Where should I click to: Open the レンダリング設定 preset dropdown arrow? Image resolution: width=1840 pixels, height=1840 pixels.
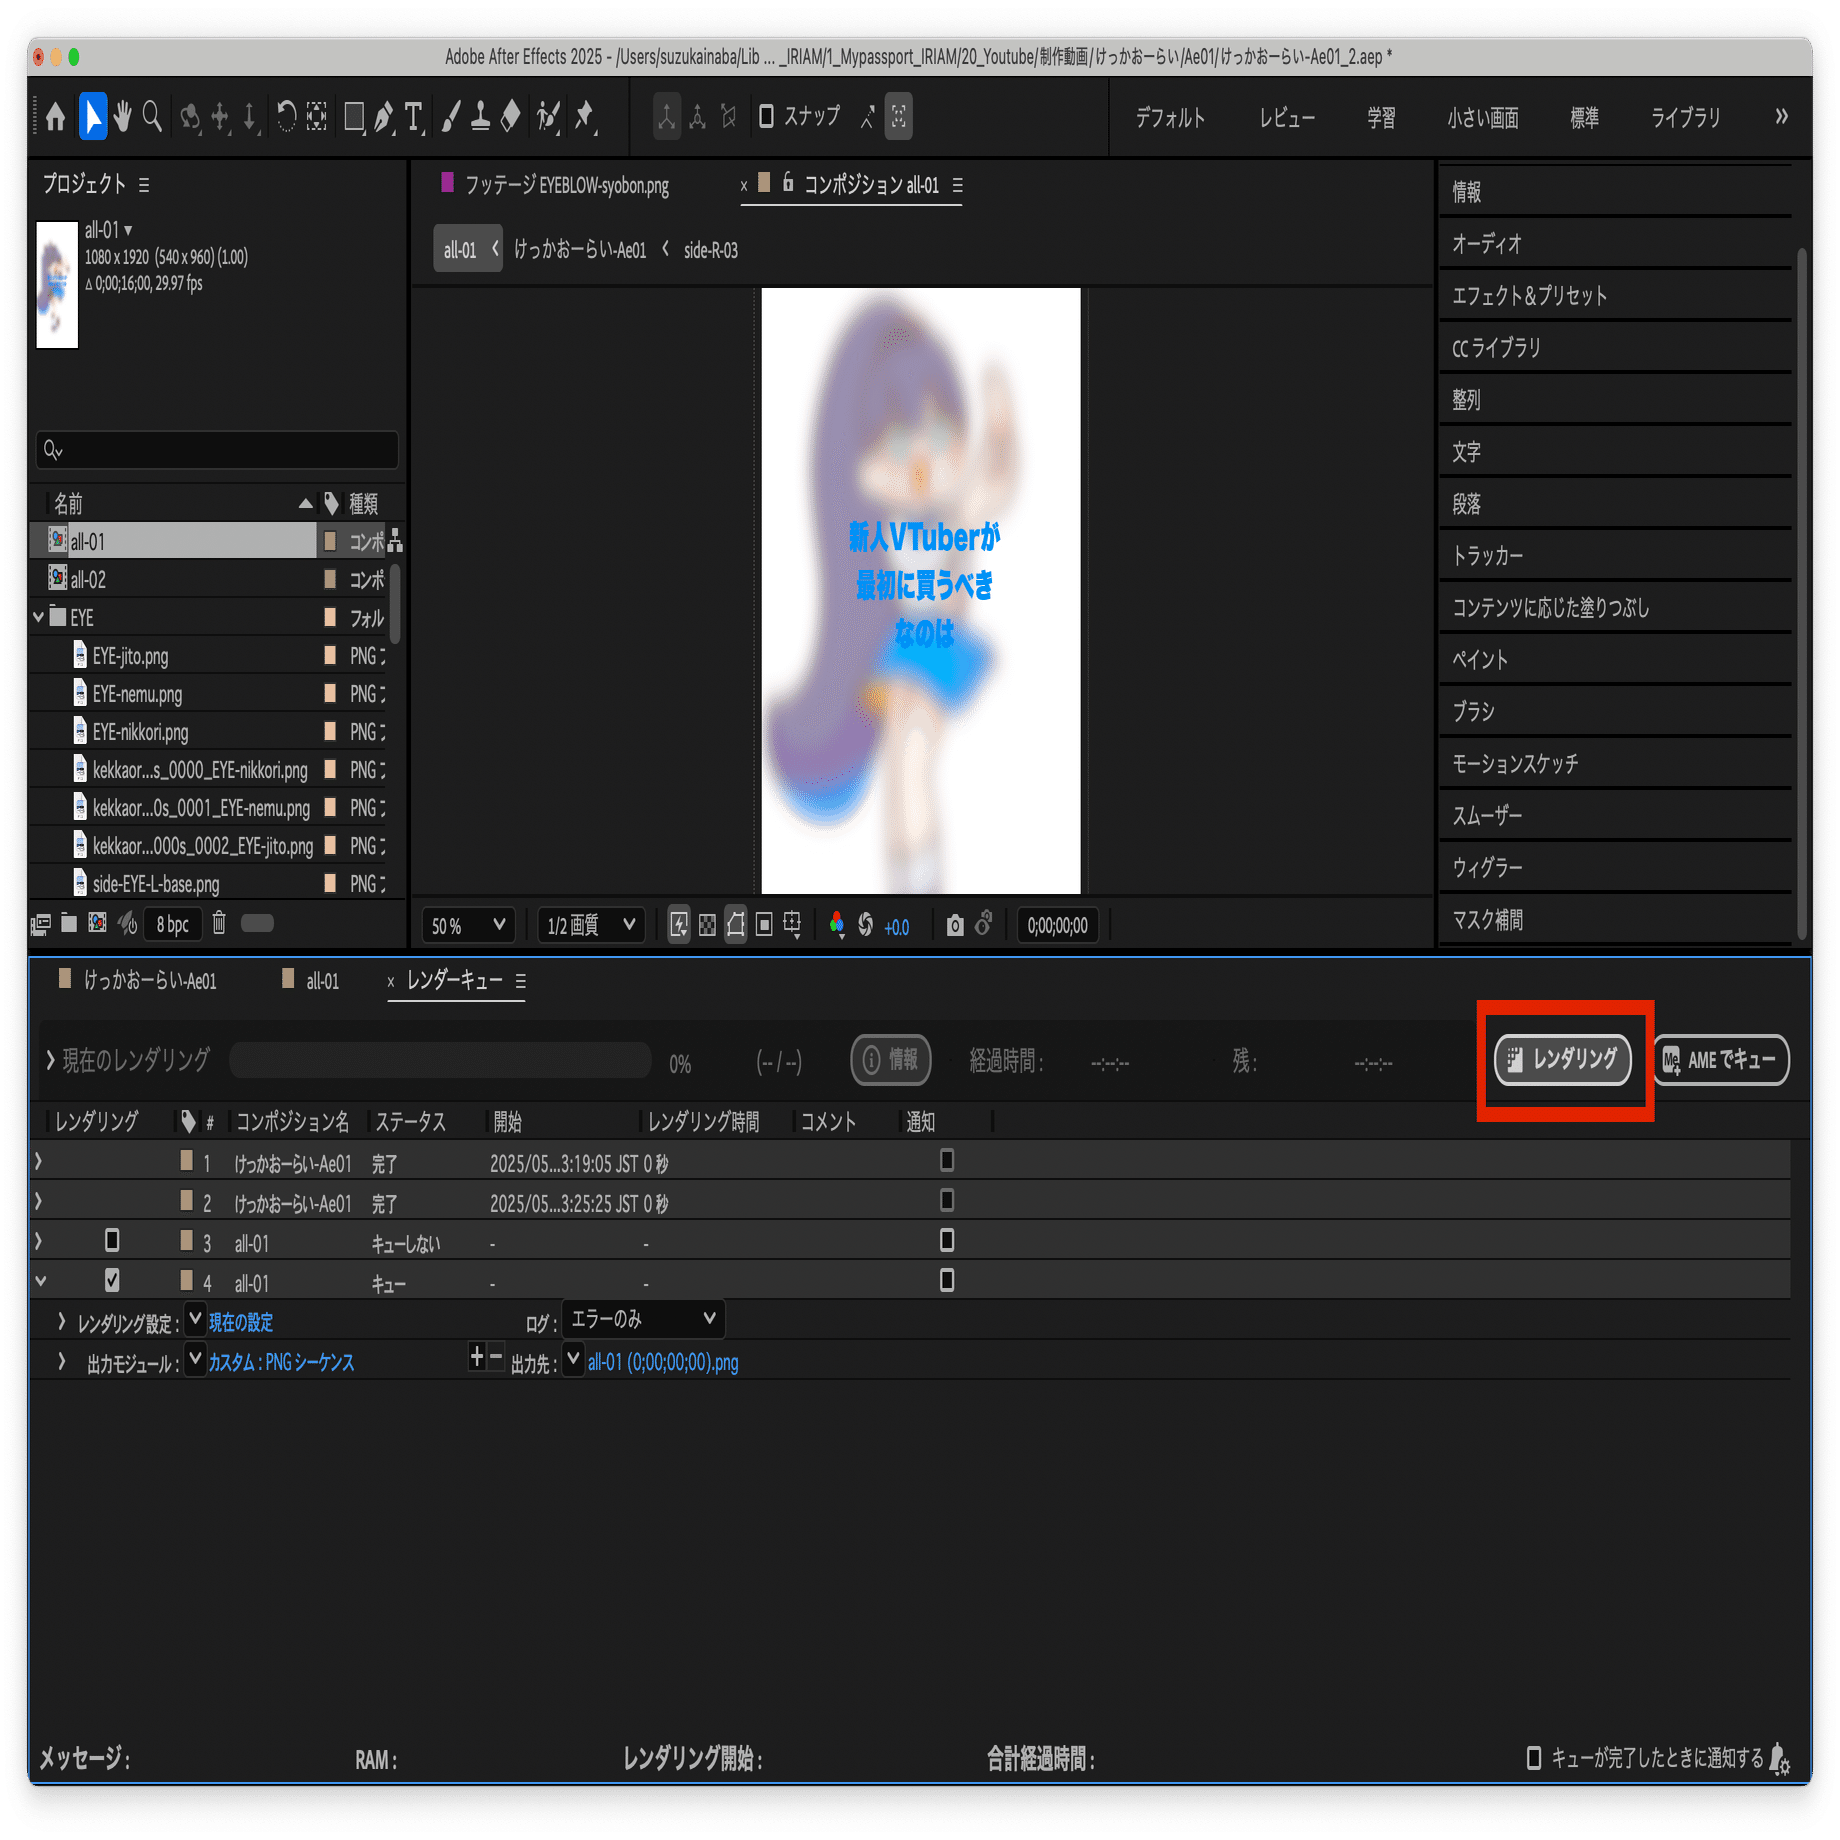[x=196, y=1320]
